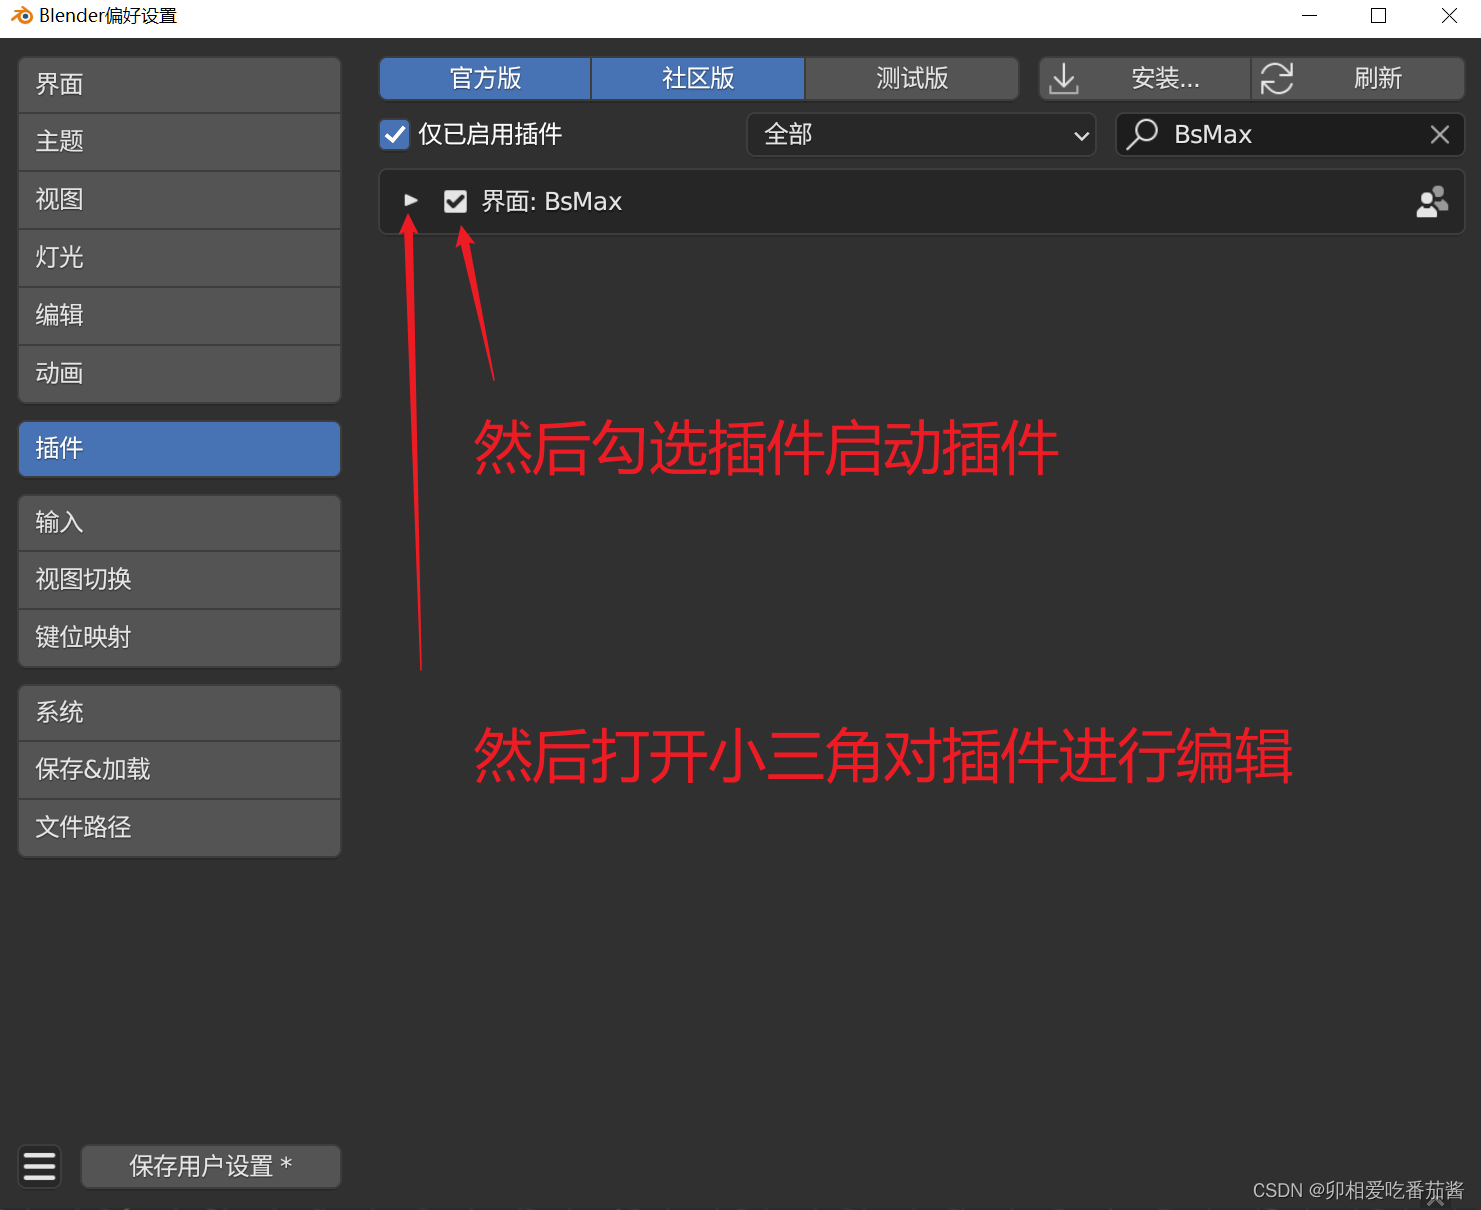Open the 输入 preferences section
Image resolution: width=1481 pixels, height=1210 pixels.
click(180, 523)
